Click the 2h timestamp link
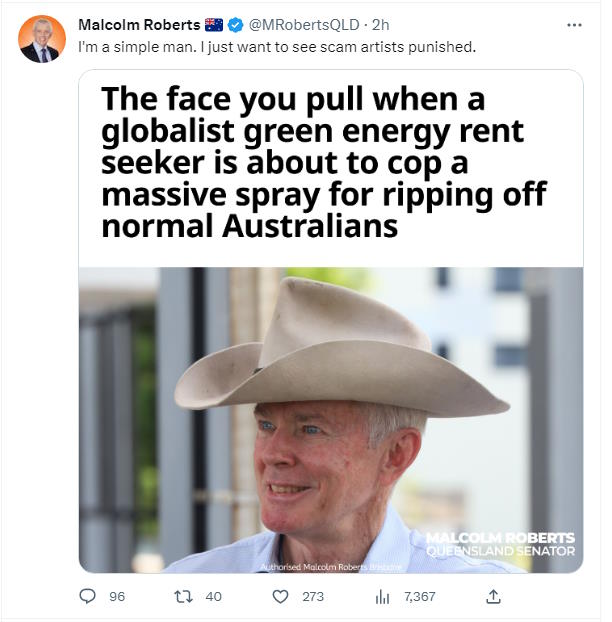 coord(380,25)
